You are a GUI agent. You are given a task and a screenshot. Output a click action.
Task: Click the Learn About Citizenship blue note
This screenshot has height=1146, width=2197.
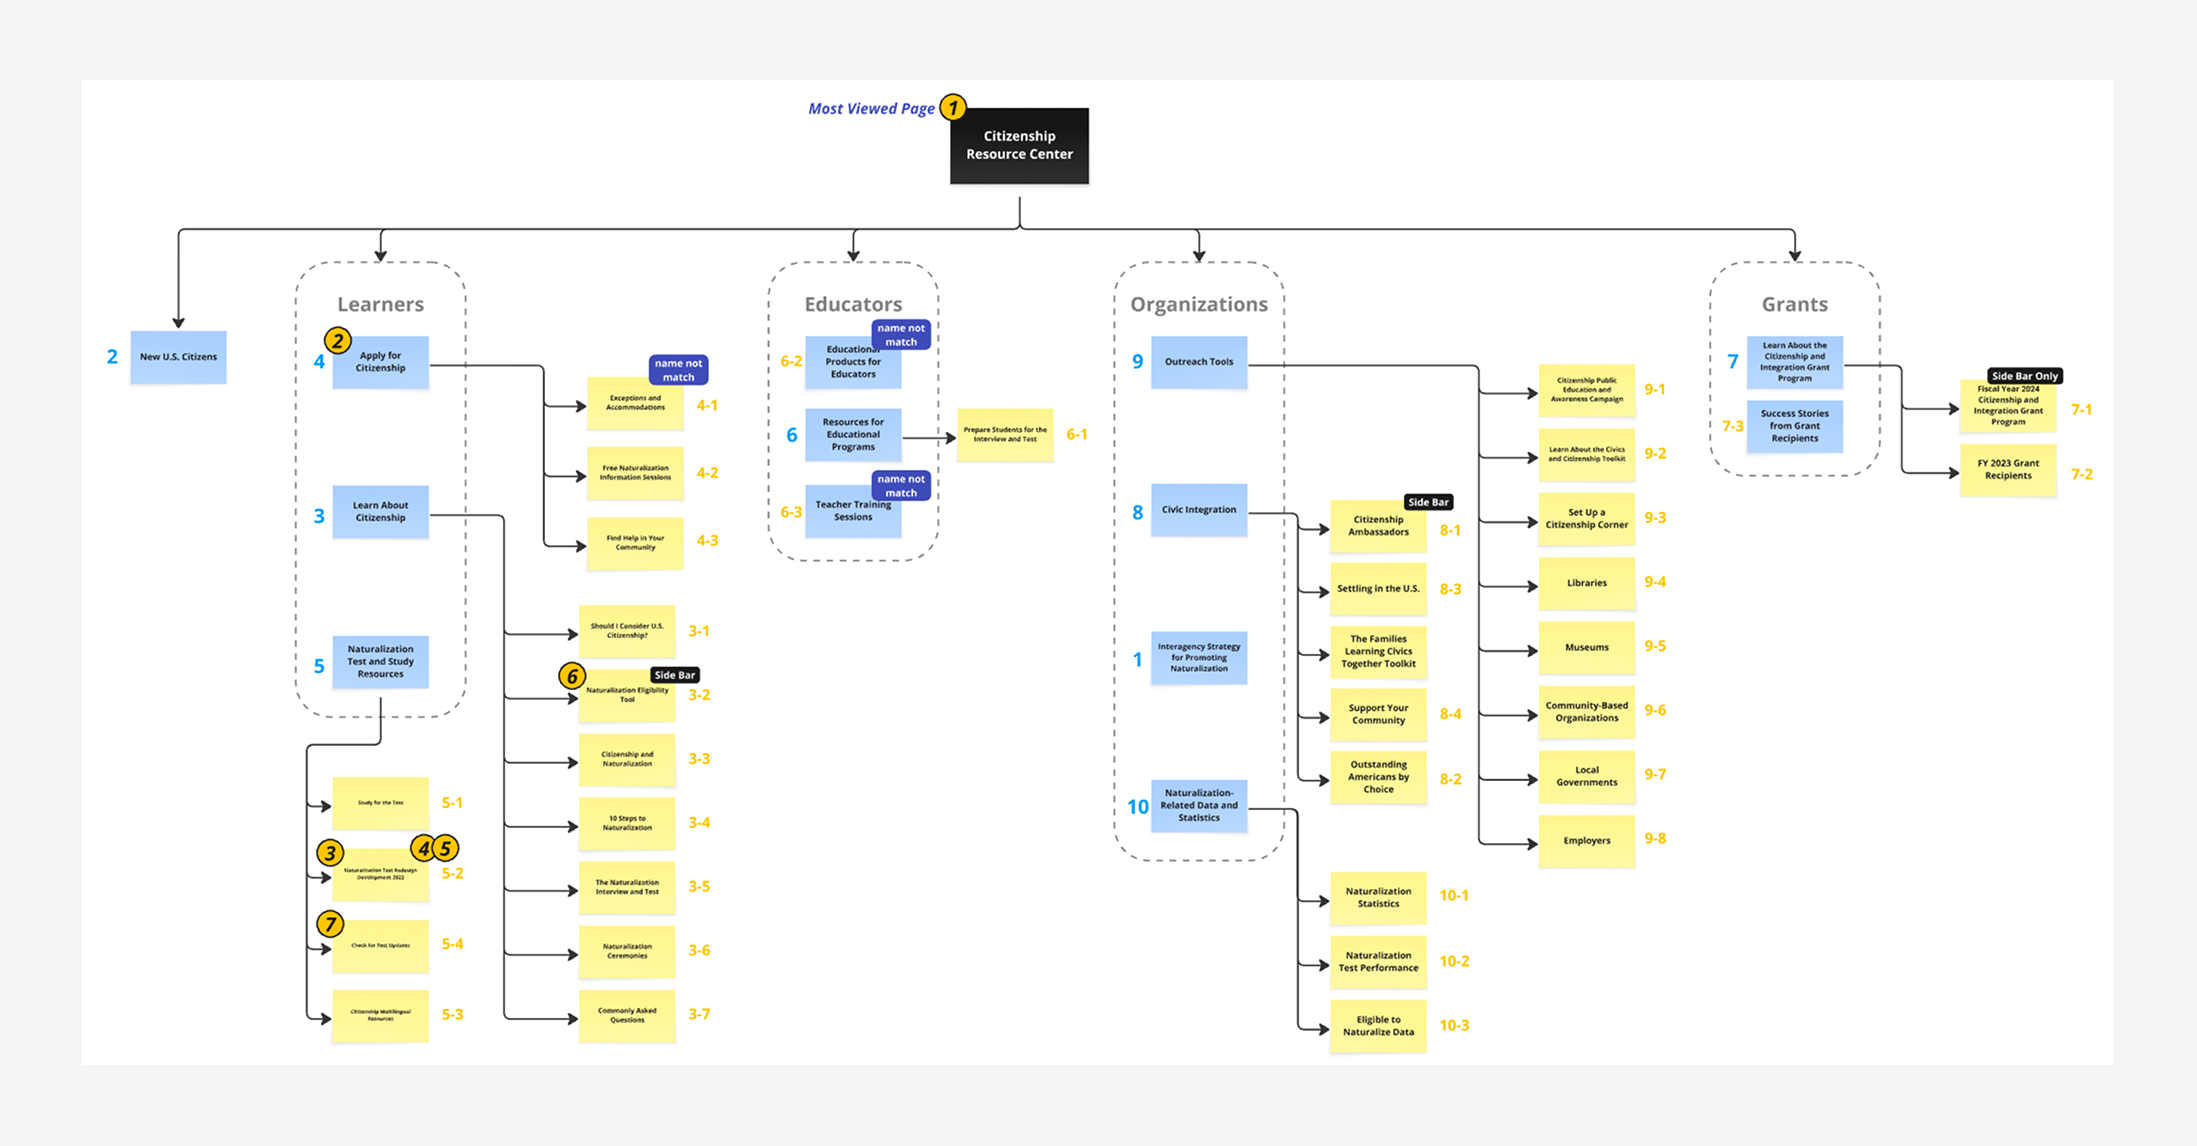pos(380,512)
